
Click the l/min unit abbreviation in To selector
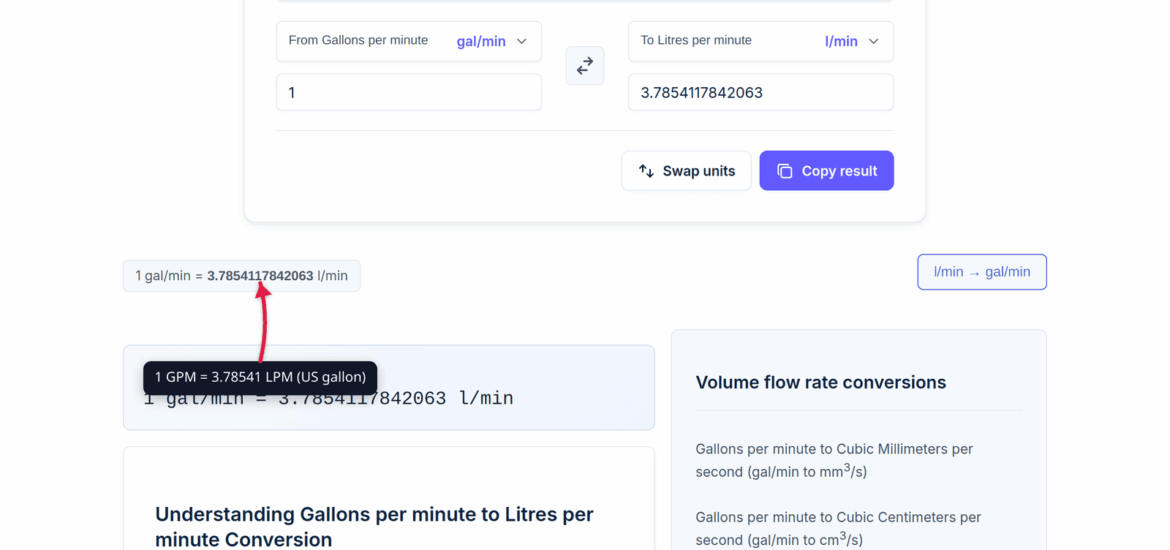pos(841,41)
